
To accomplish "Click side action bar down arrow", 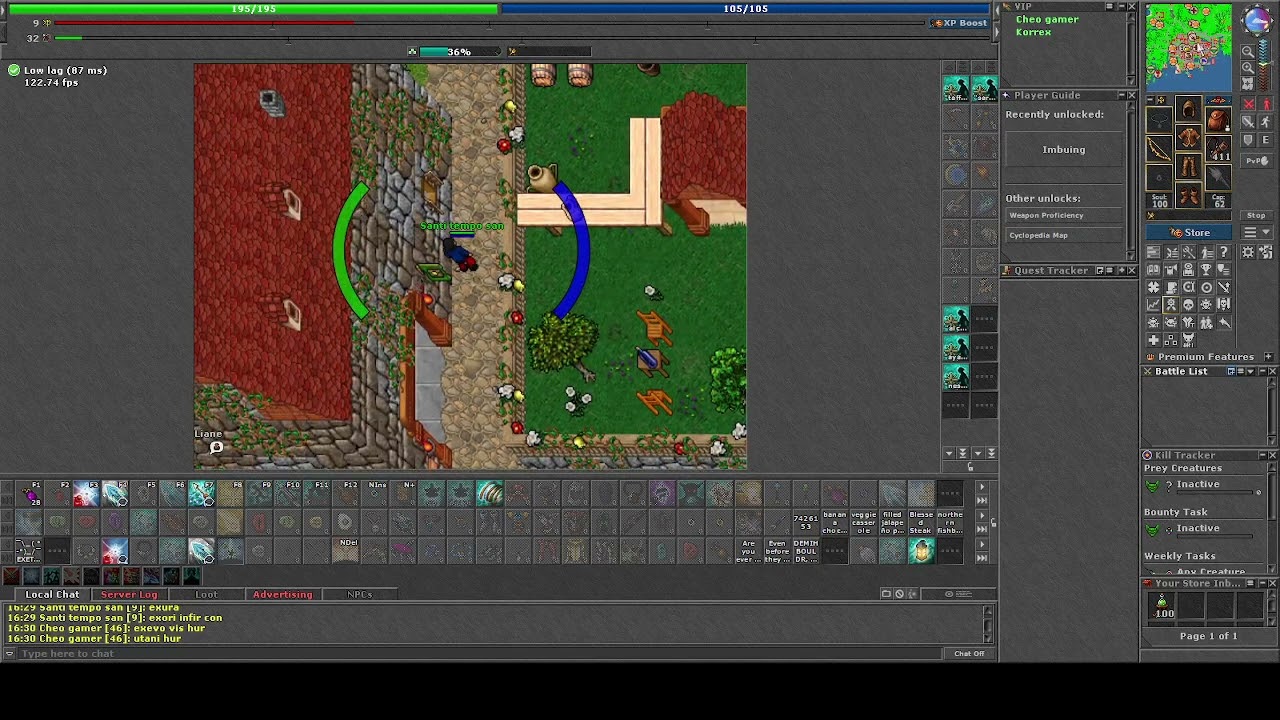I will [949, 453].
